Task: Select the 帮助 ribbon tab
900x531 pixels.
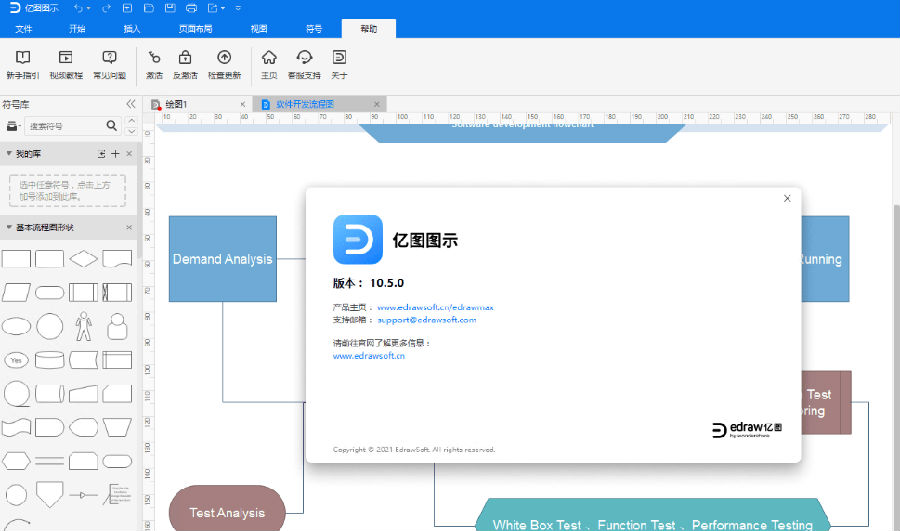Action: click(368, 29)
